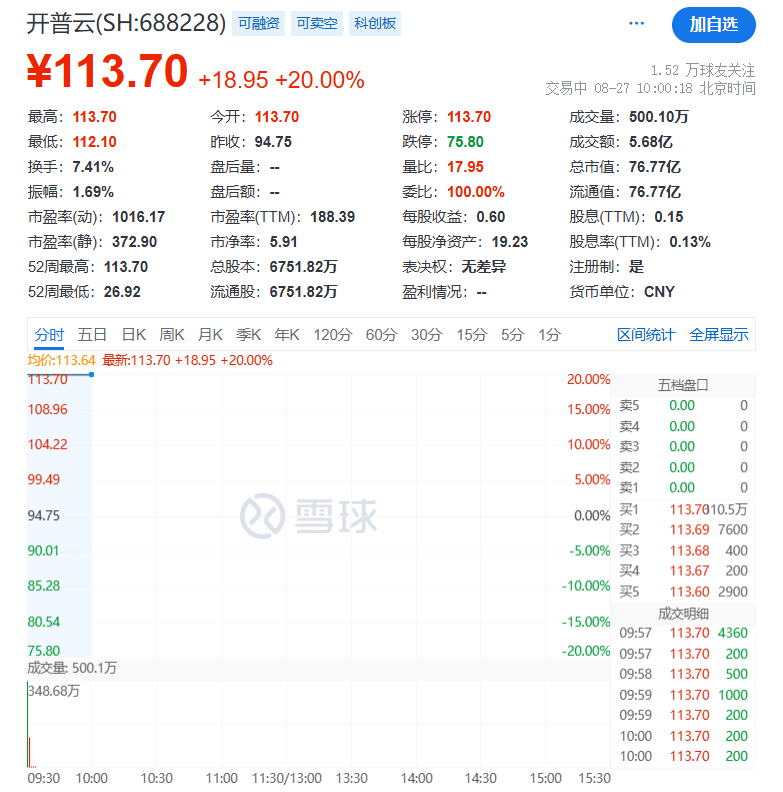Screen dimensions: 783x792
Task: Switch to the 1分 interval
Action: click(549, 335)
